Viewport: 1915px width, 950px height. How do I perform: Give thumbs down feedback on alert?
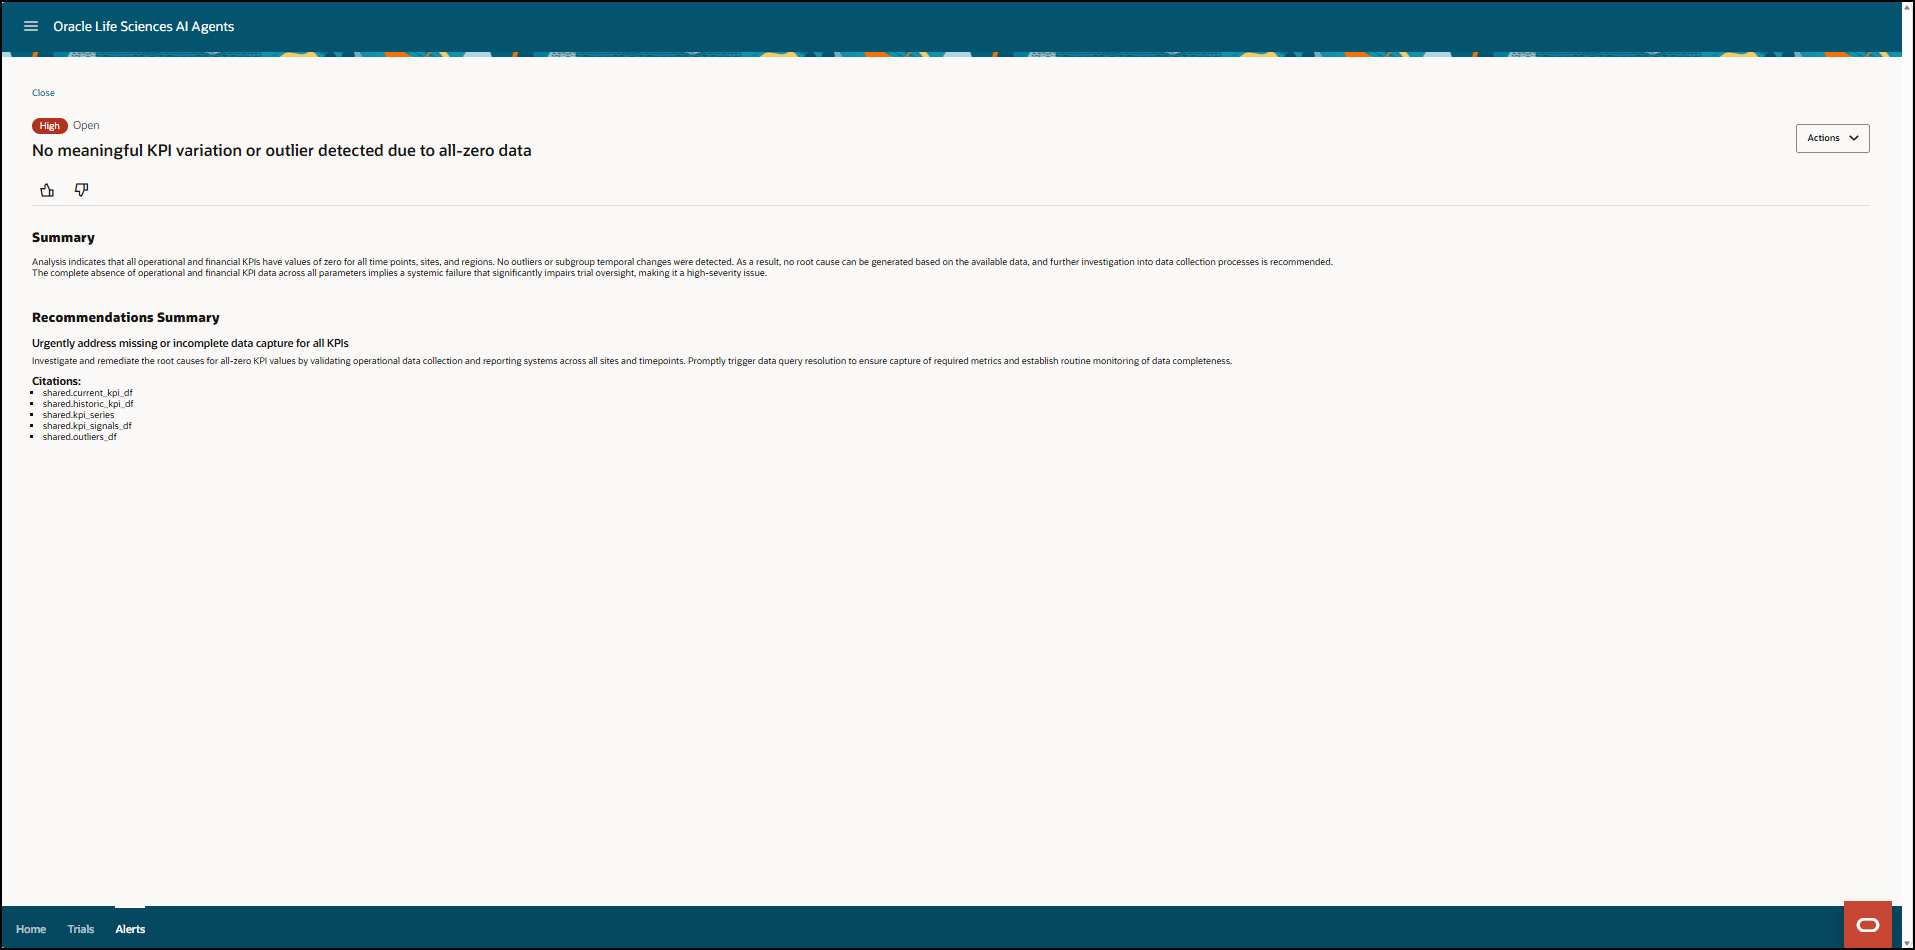pyautogui.click(x=82, y=190)
